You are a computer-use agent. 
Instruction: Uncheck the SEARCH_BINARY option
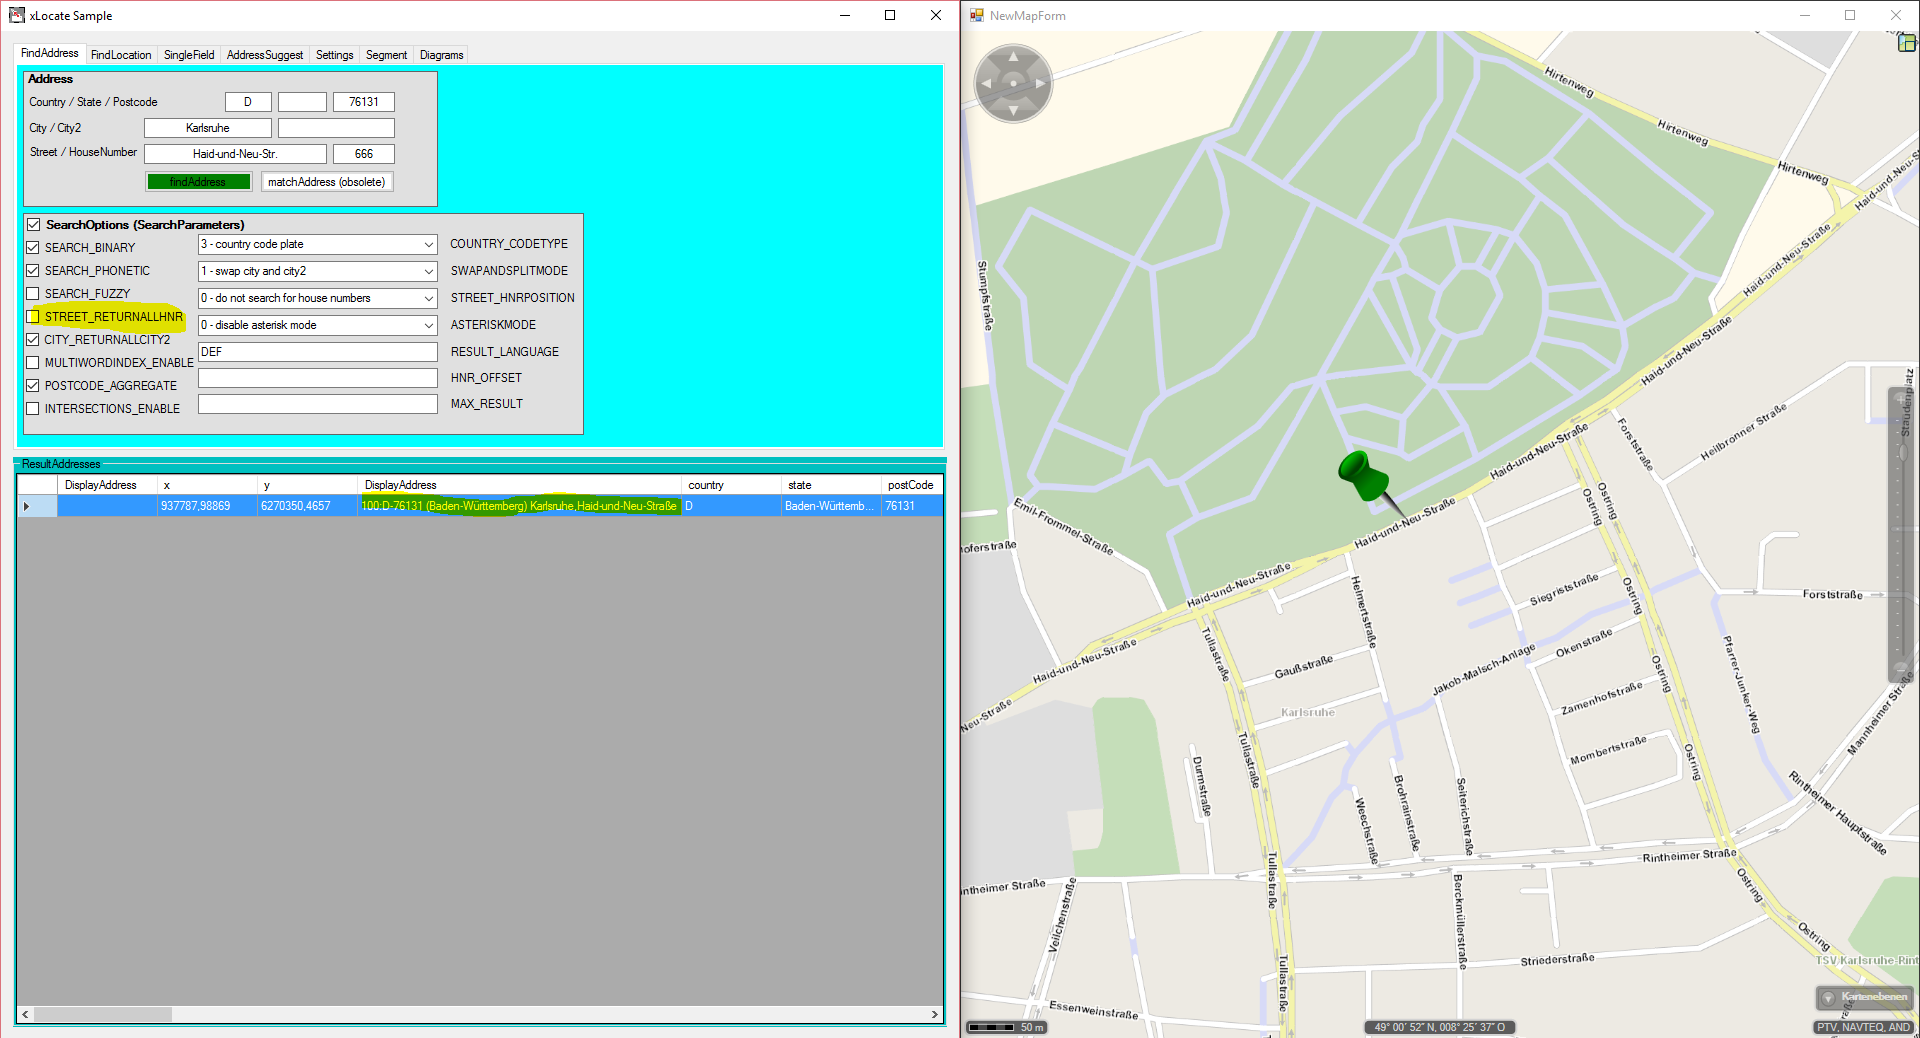(x=33, y=248)
